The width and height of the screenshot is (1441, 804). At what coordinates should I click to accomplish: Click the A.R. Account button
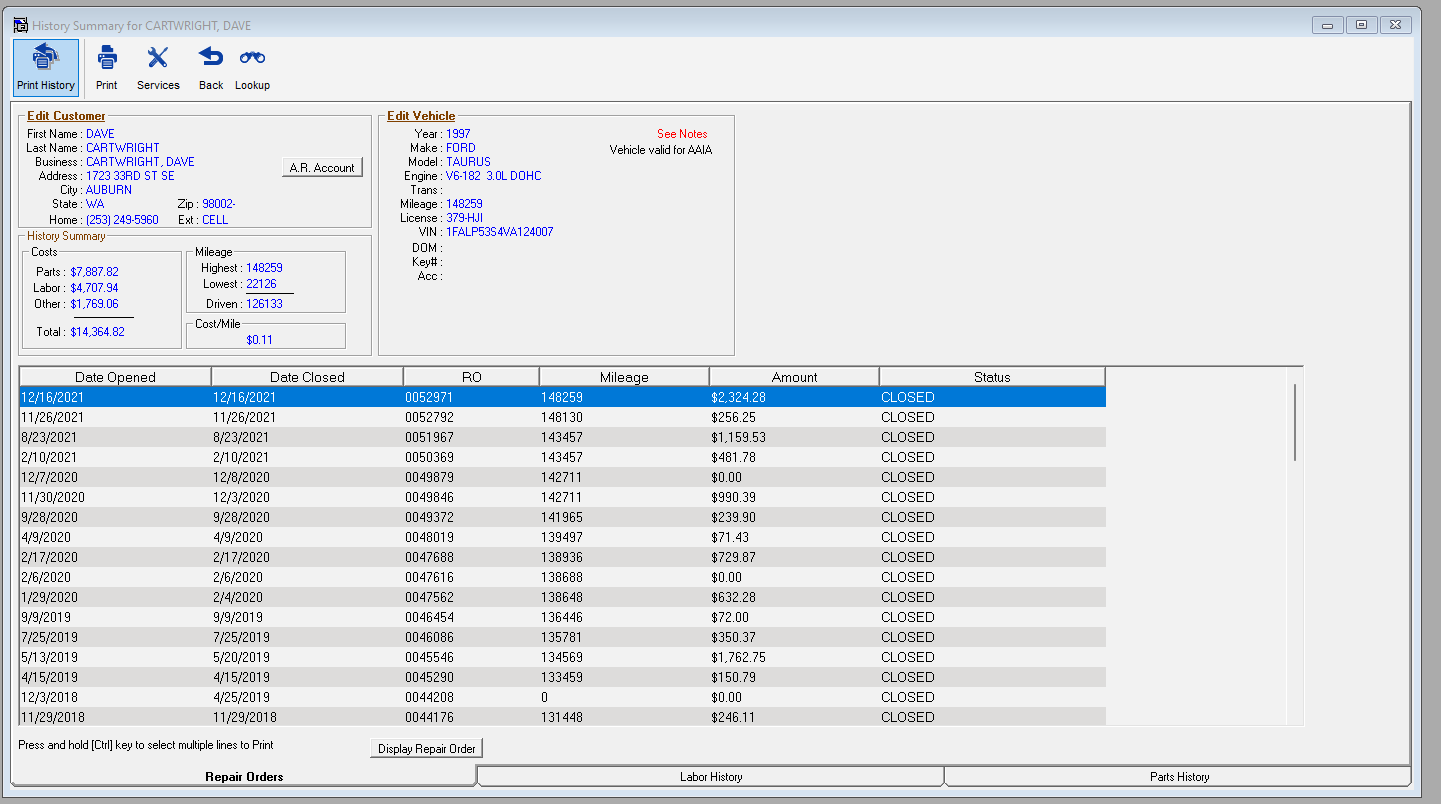(x=322, y=168)
